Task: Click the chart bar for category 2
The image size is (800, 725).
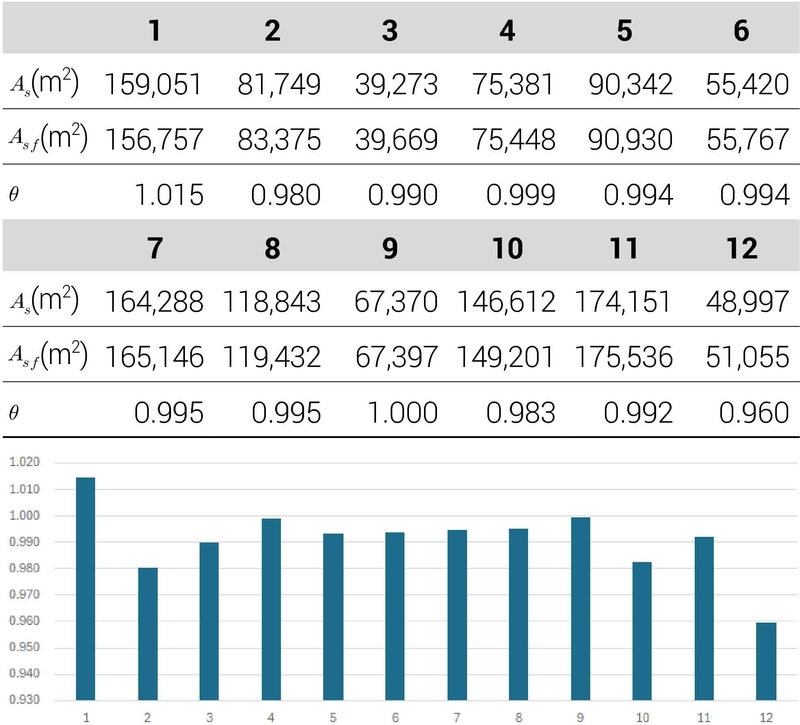Action: 147,633
